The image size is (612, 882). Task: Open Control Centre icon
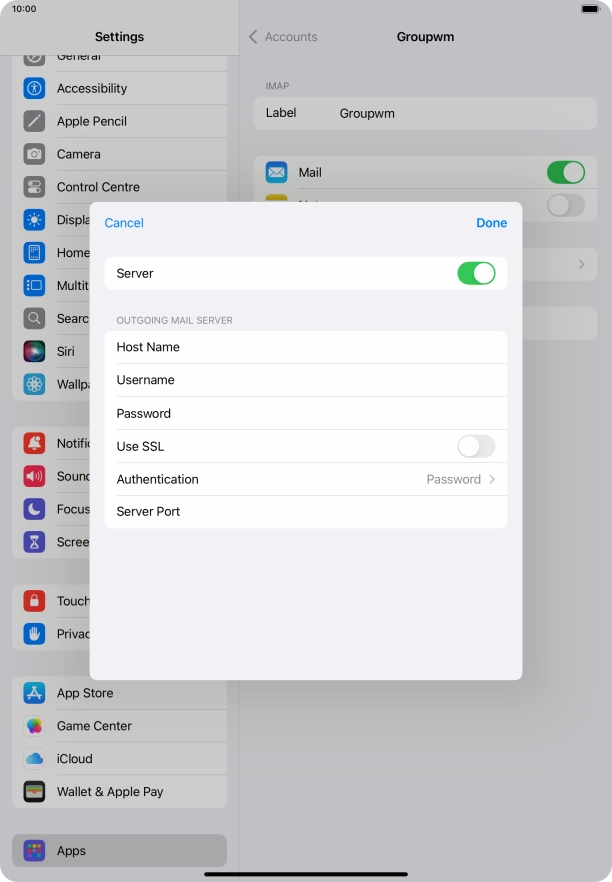35,187
